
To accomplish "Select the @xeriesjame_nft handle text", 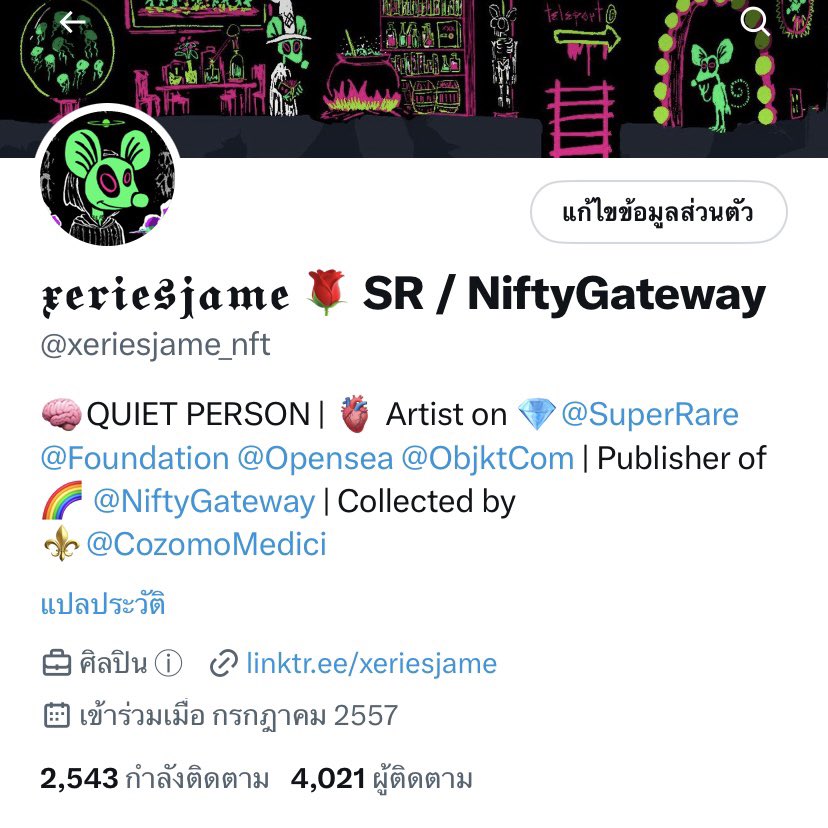I will tap(156, 344).
